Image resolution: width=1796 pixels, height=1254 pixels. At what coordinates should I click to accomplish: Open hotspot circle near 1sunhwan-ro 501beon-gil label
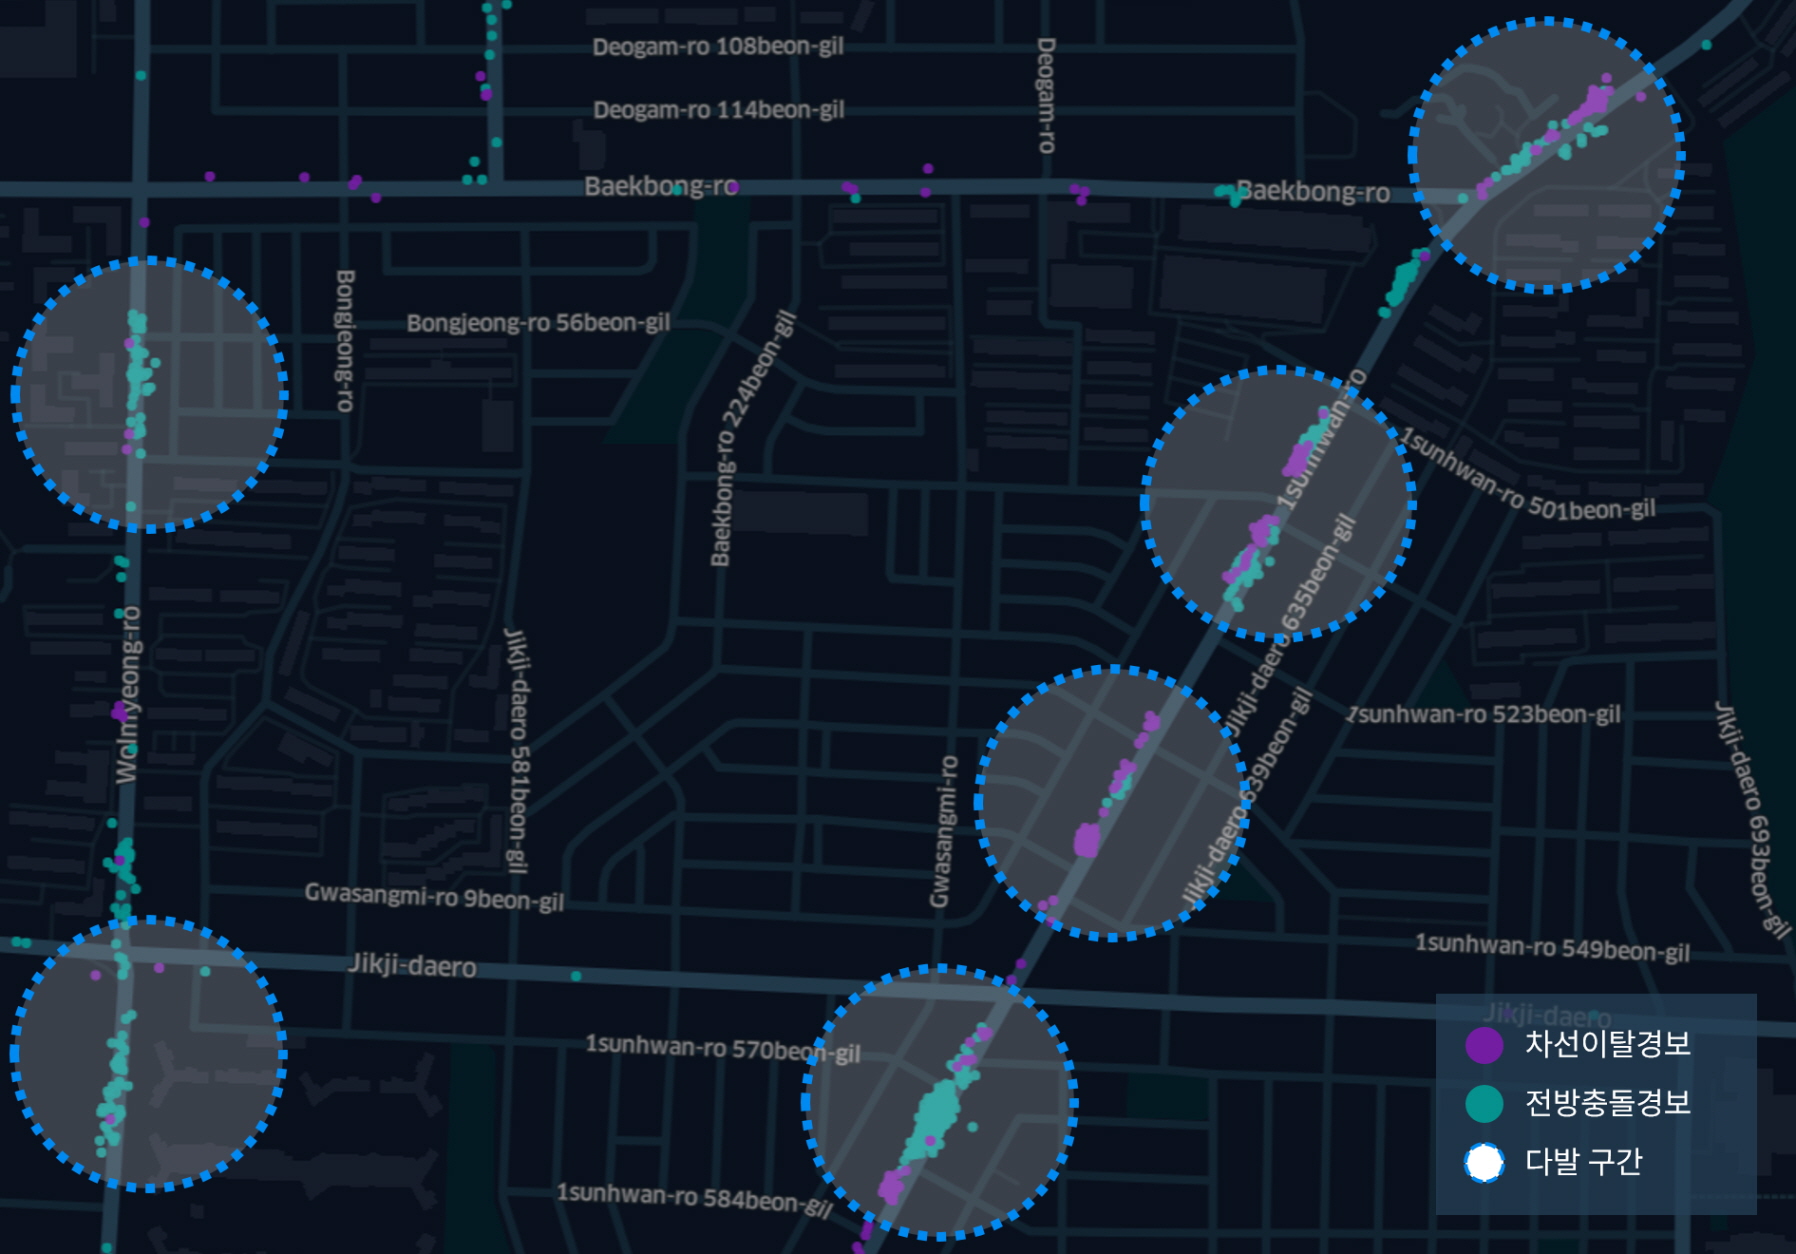(x=1278, y=504)
